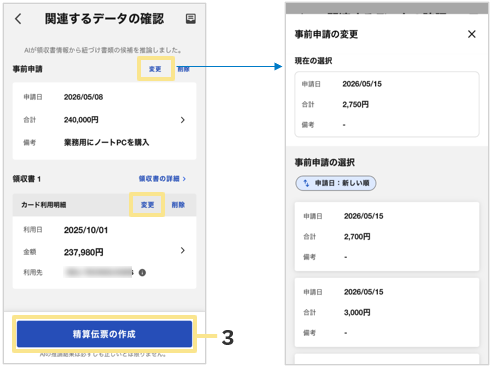495x370 pixels.
Task: Select the application card with 3,000円
Action: 387,312
